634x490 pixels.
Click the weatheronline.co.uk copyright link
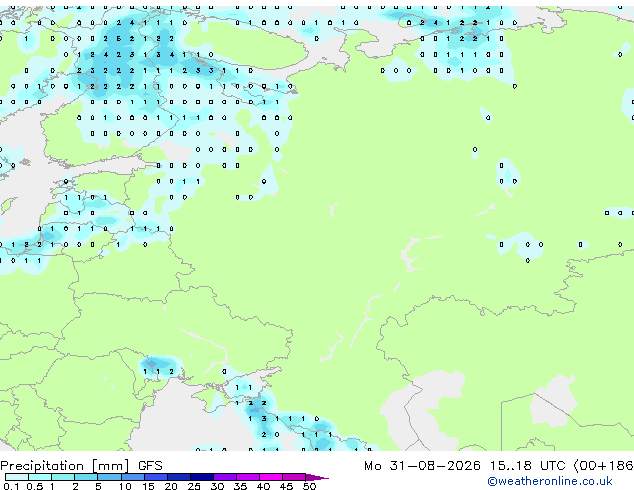[550, 481]
